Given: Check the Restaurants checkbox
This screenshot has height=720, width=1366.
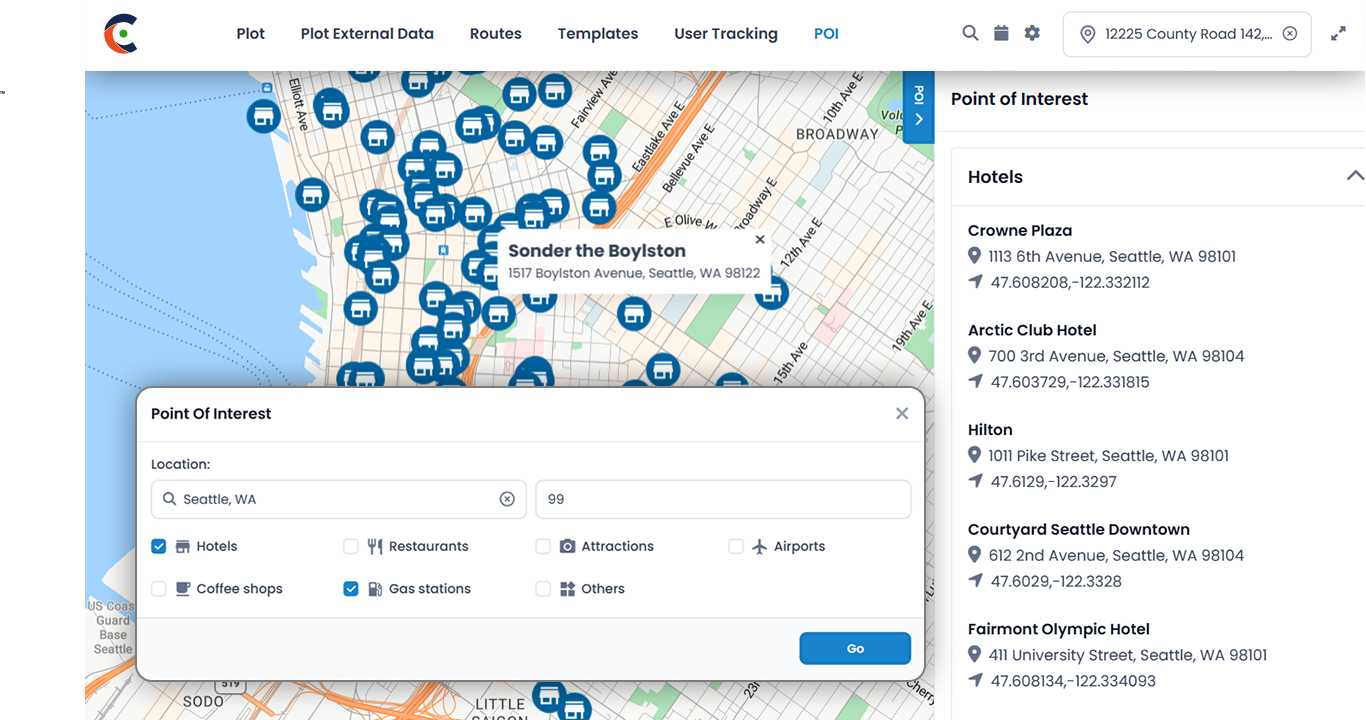Looking at the screenshot, I should [x=351, y=547].
